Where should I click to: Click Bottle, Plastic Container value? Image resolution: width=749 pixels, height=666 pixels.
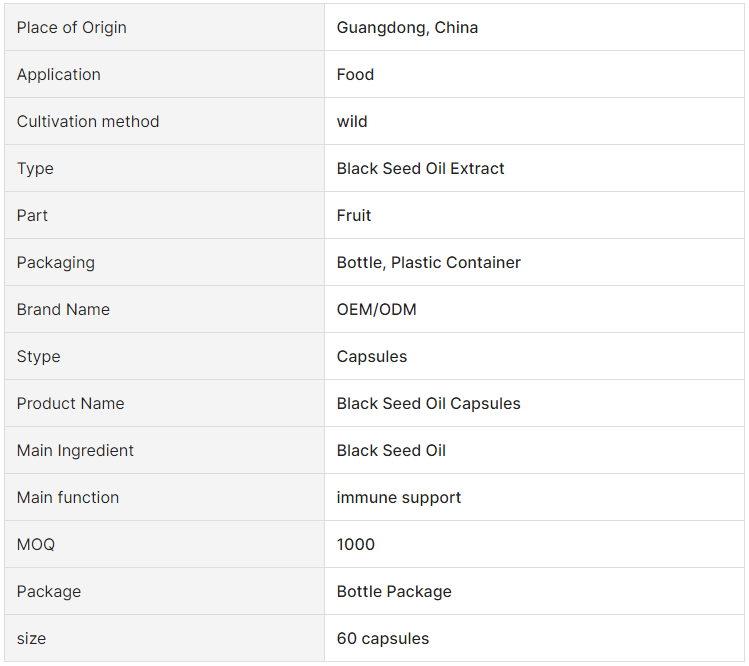[x=428, y=262]
